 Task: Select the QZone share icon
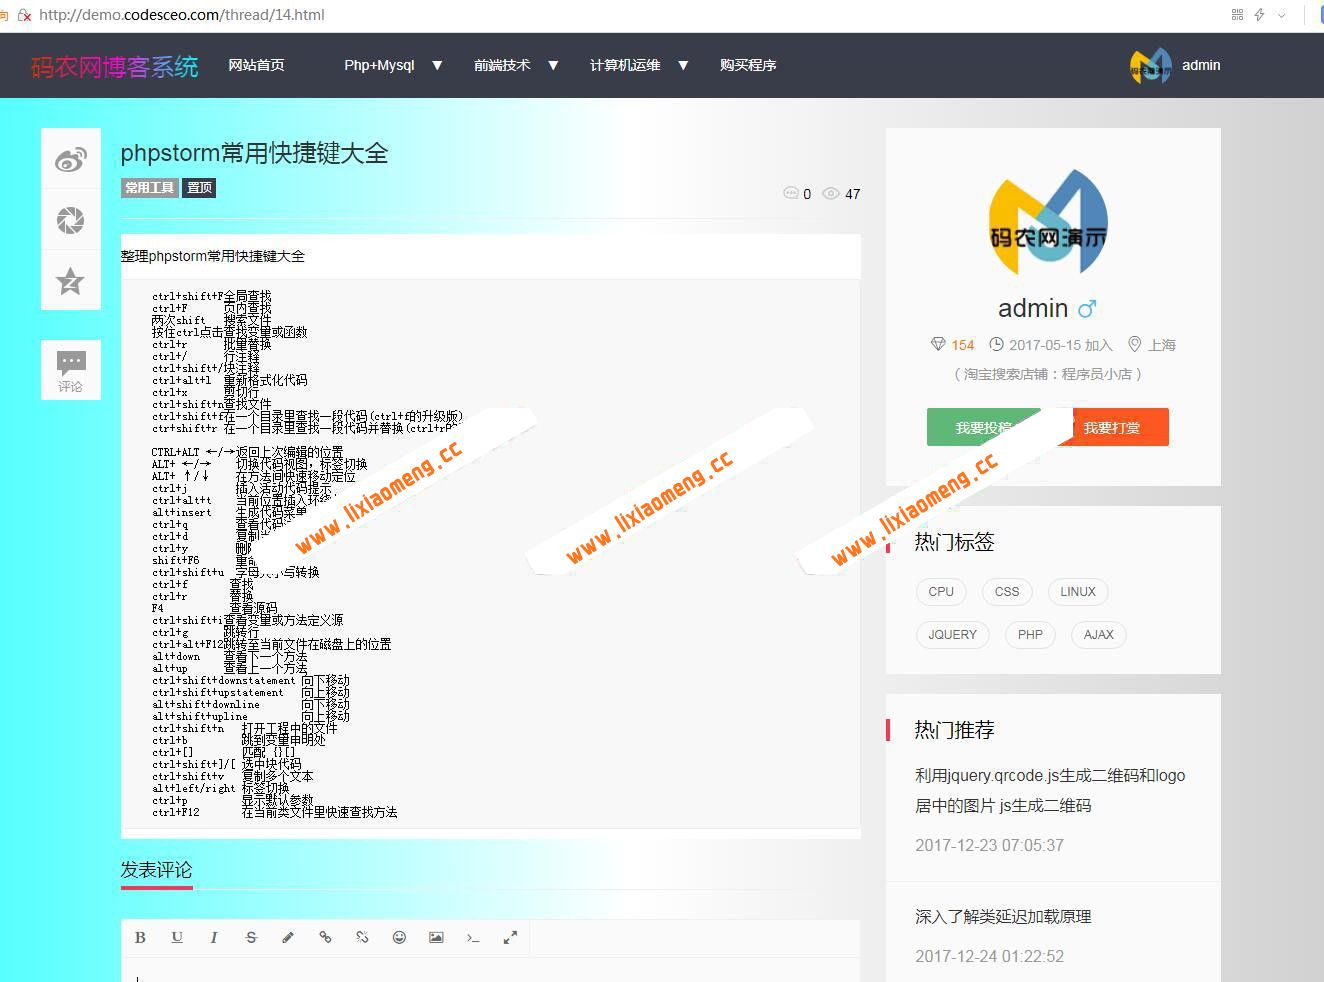70,281
